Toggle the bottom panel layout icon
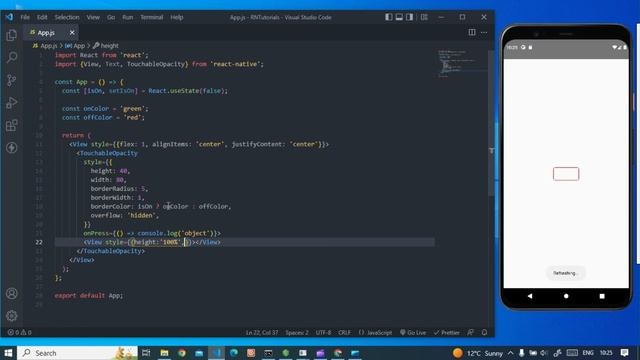Viewport: 640px width, 360px height. point(399,17)
